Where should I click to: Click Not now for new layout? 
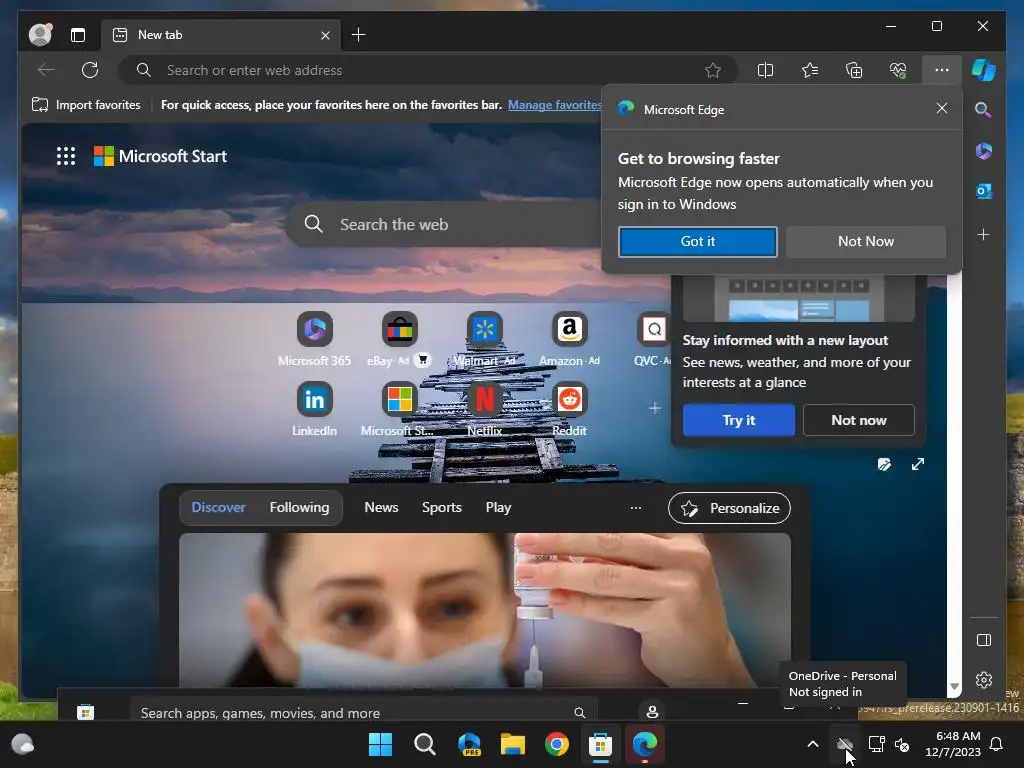pyautogui.click(x=858, y=420)
